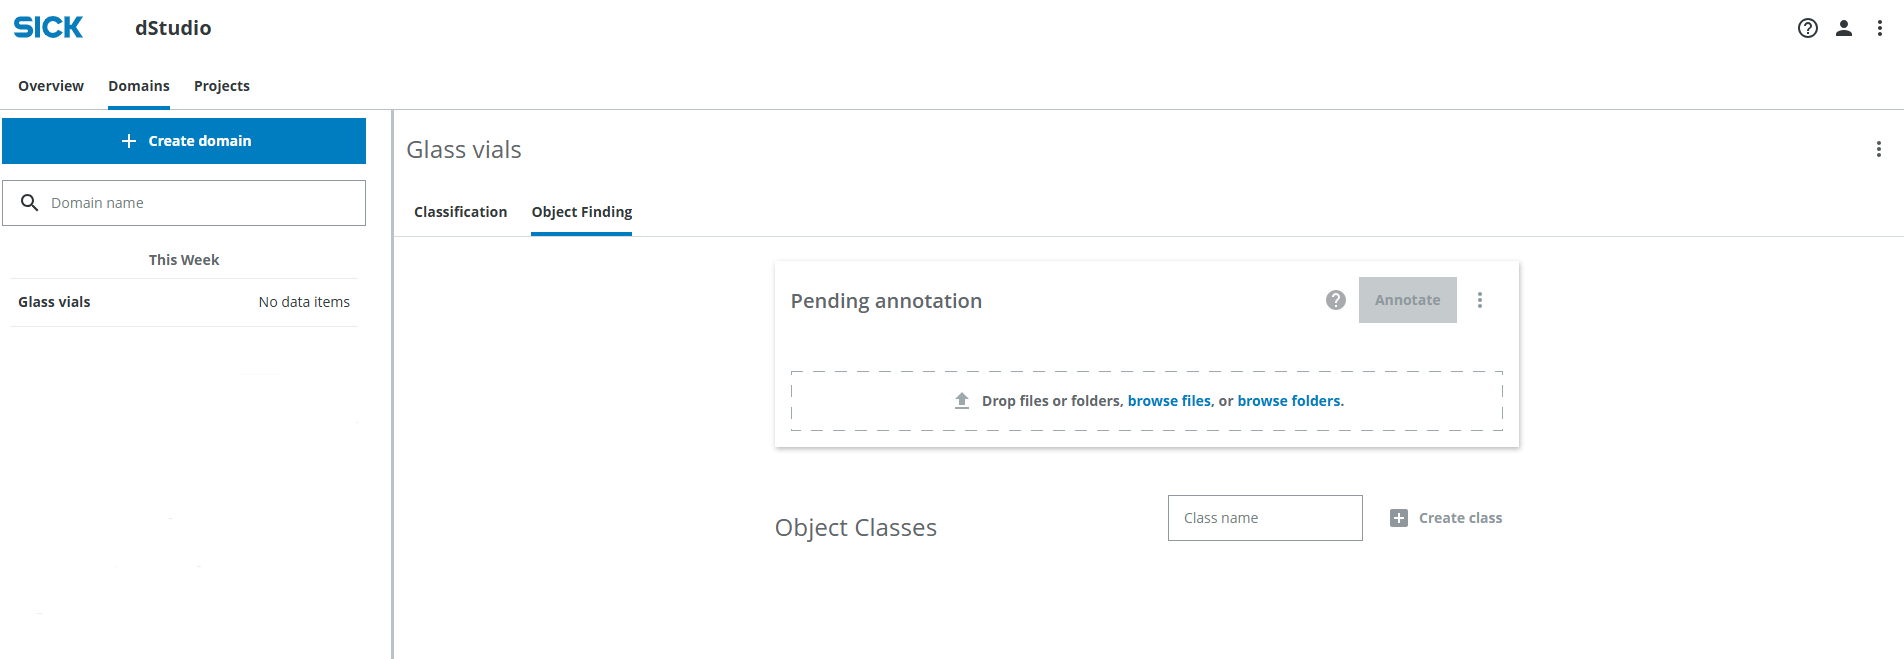This screenshot has height=659, width=1904.
Task: Open the options menu next to Glass vials heading
Action: click(1879, 149)
